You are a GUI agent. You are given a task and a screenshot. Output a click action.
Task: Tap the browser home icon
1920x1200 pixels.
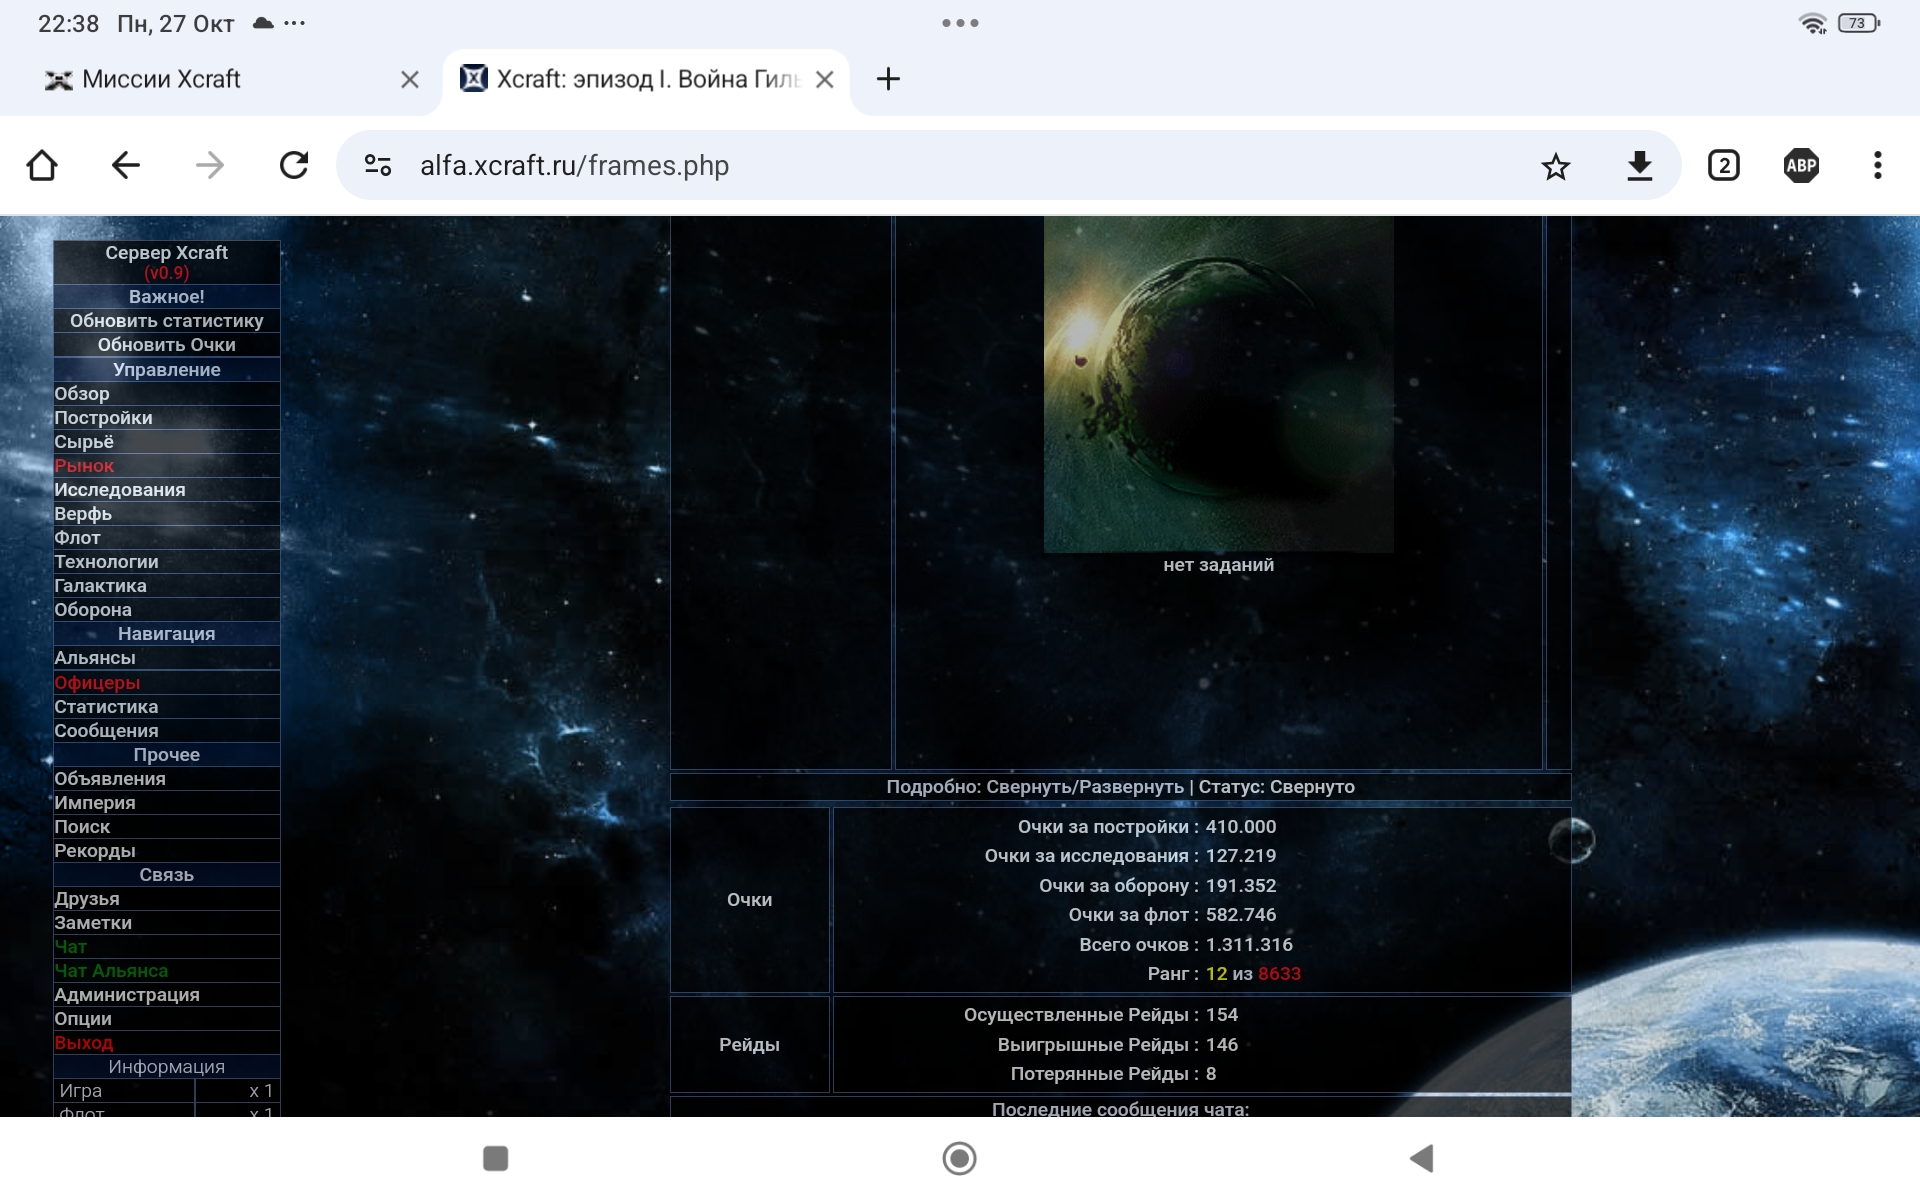click(42, 165)
